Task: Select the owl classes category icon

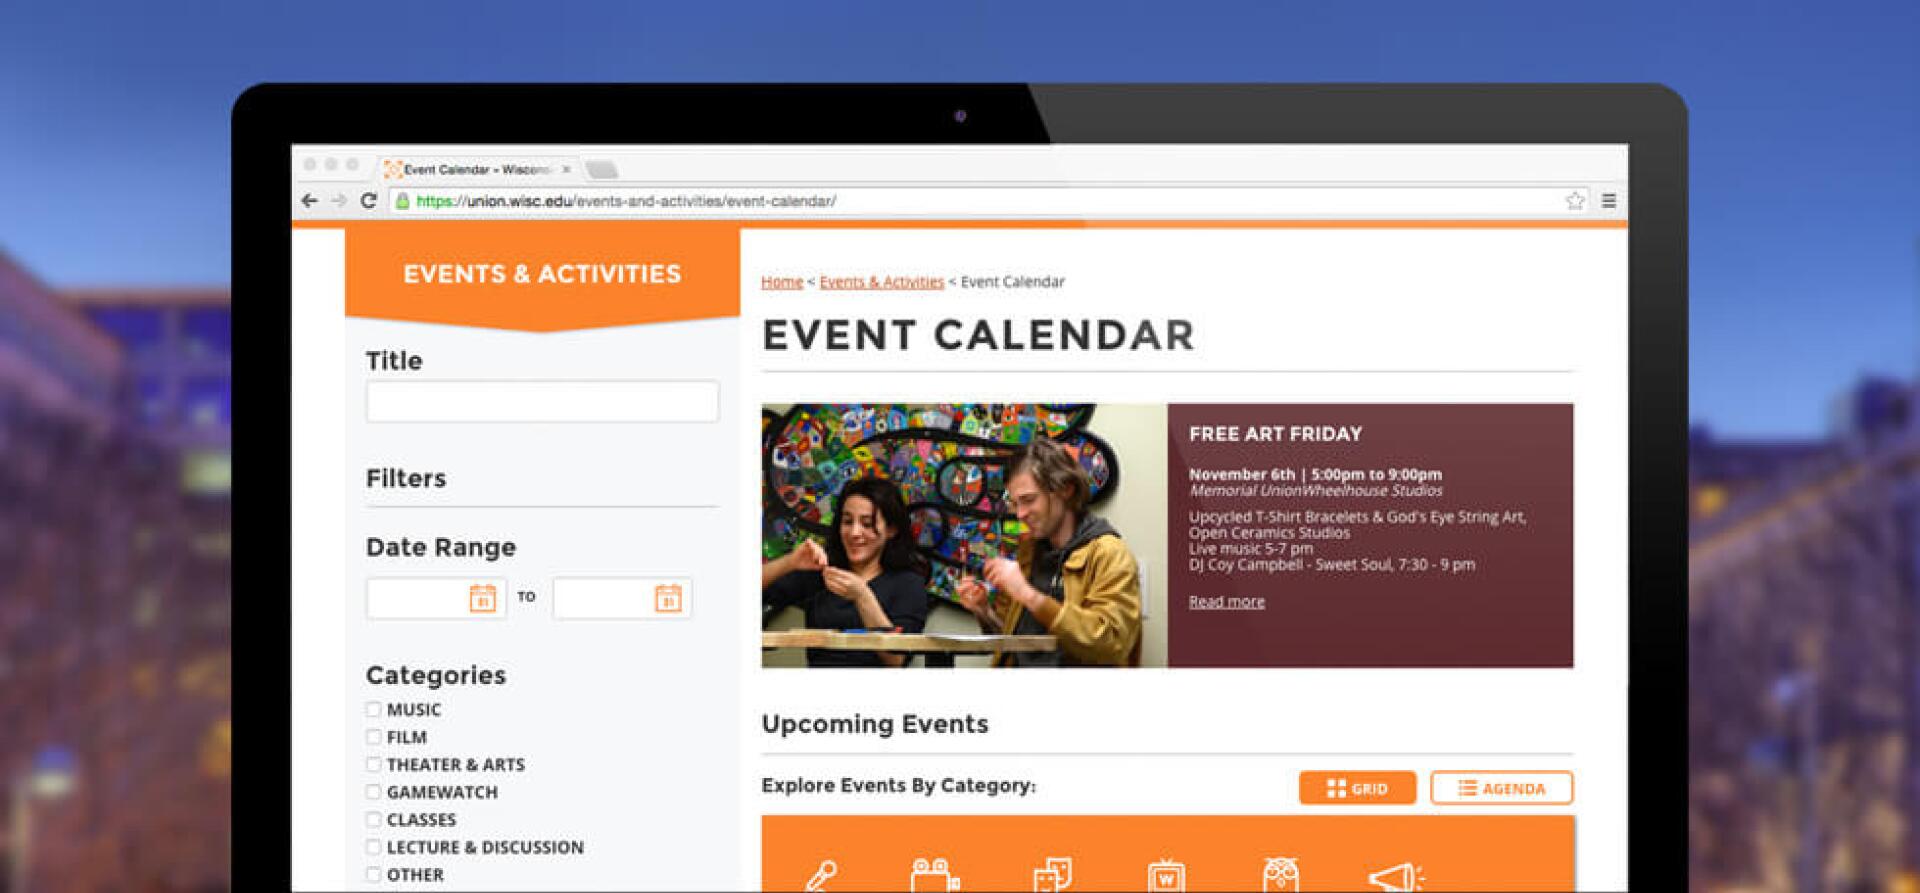Action: click(x=1281, y=875)
